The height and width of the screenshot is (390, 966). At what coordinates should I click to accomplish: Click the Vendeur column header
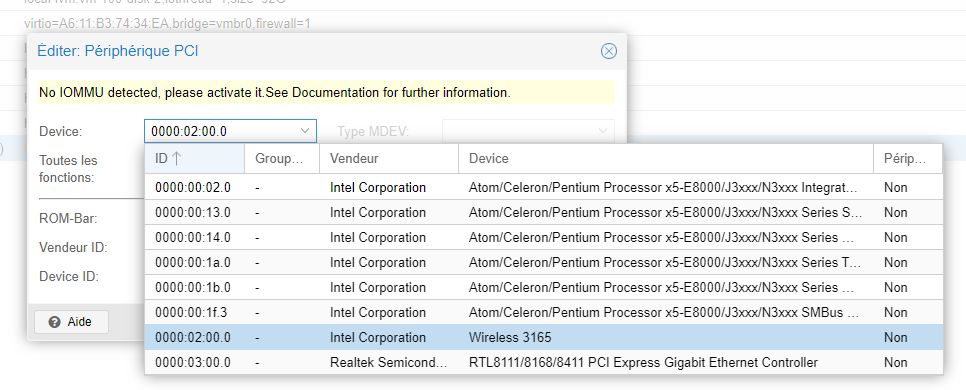point(389,158)
